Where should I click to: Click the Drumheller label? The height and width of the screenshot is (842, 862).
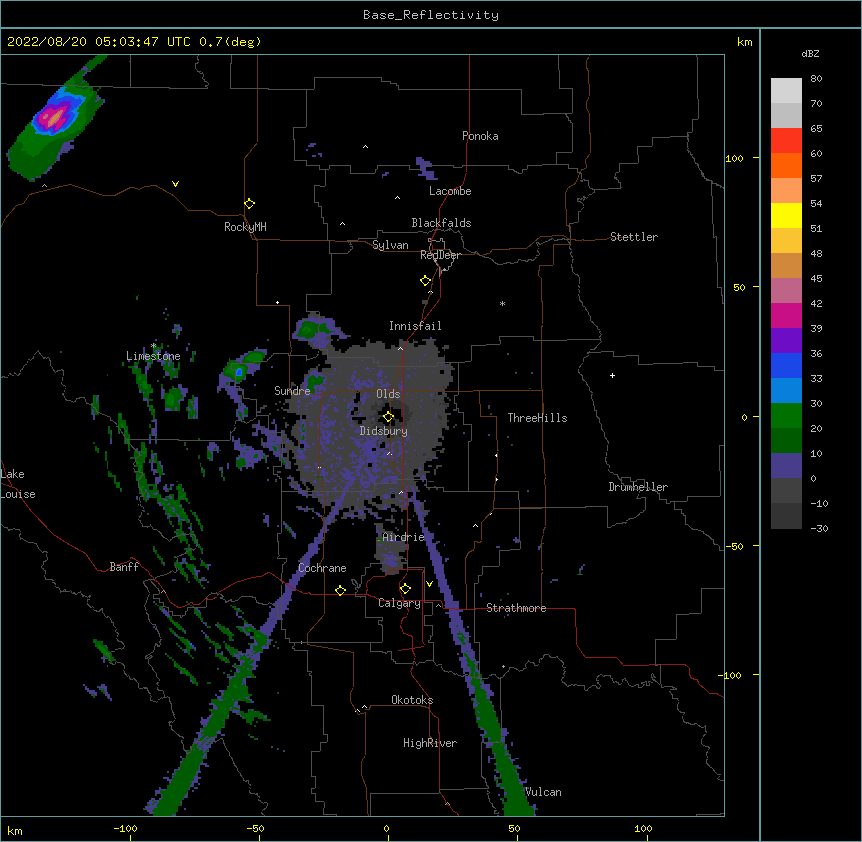pos(638,487)
